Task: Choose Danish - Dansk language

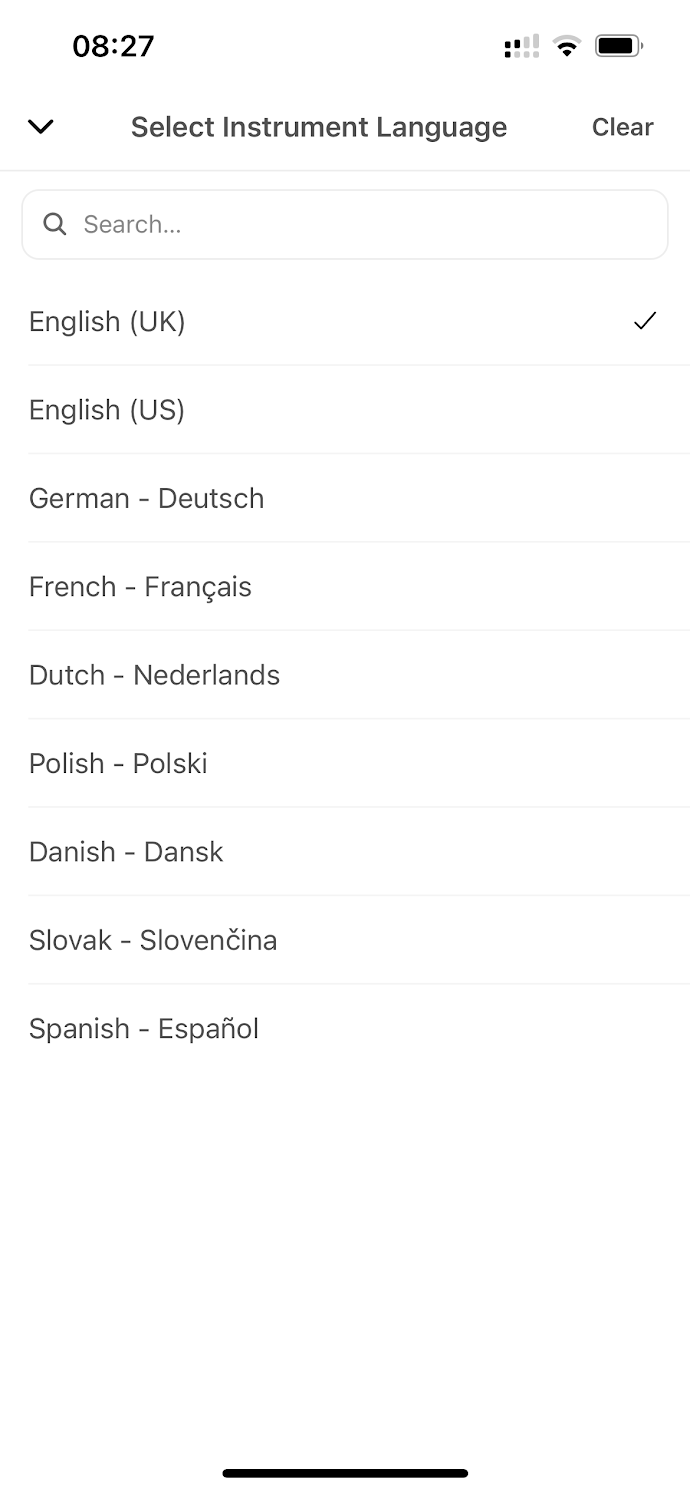Action: pyautogui.click(x=127, y=852)
